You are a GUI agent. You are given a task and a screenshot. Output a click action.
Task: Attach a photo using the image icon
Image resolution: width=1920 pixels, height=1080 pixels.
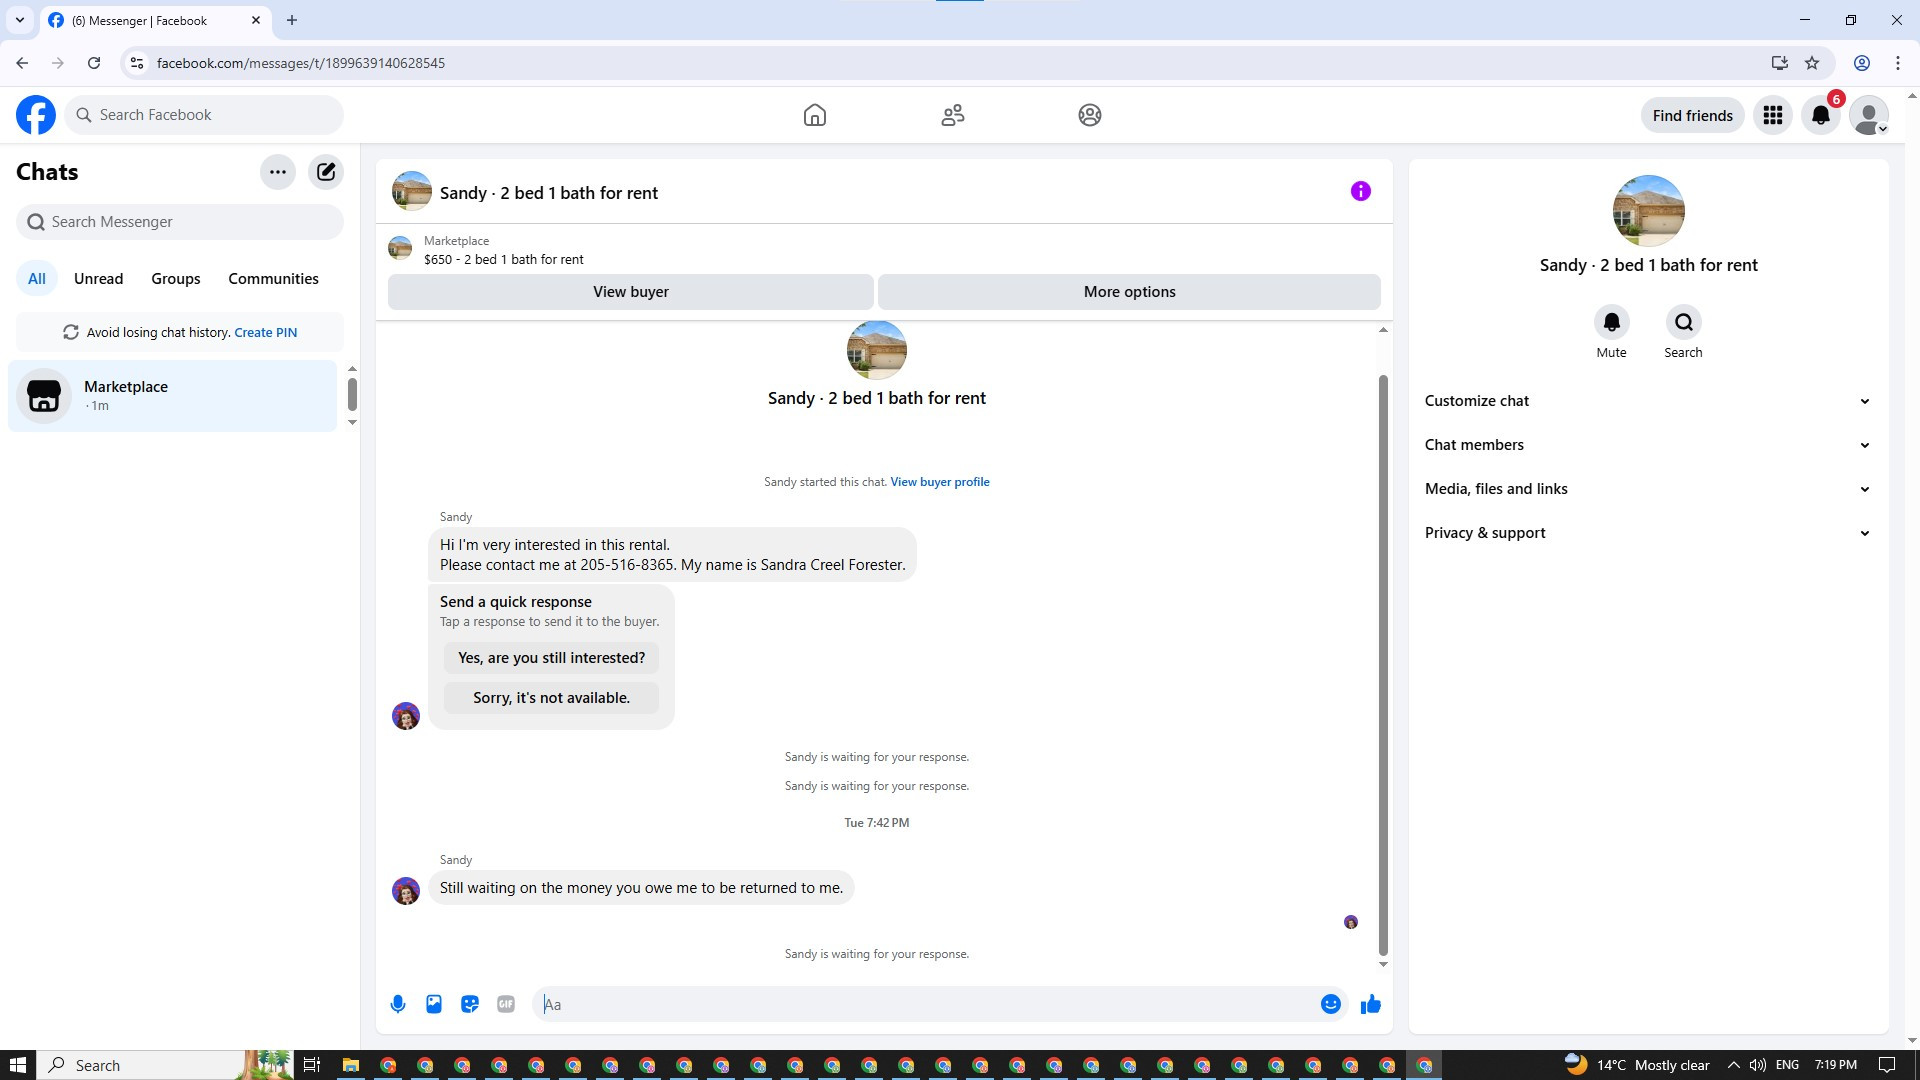pos(434,1004)
